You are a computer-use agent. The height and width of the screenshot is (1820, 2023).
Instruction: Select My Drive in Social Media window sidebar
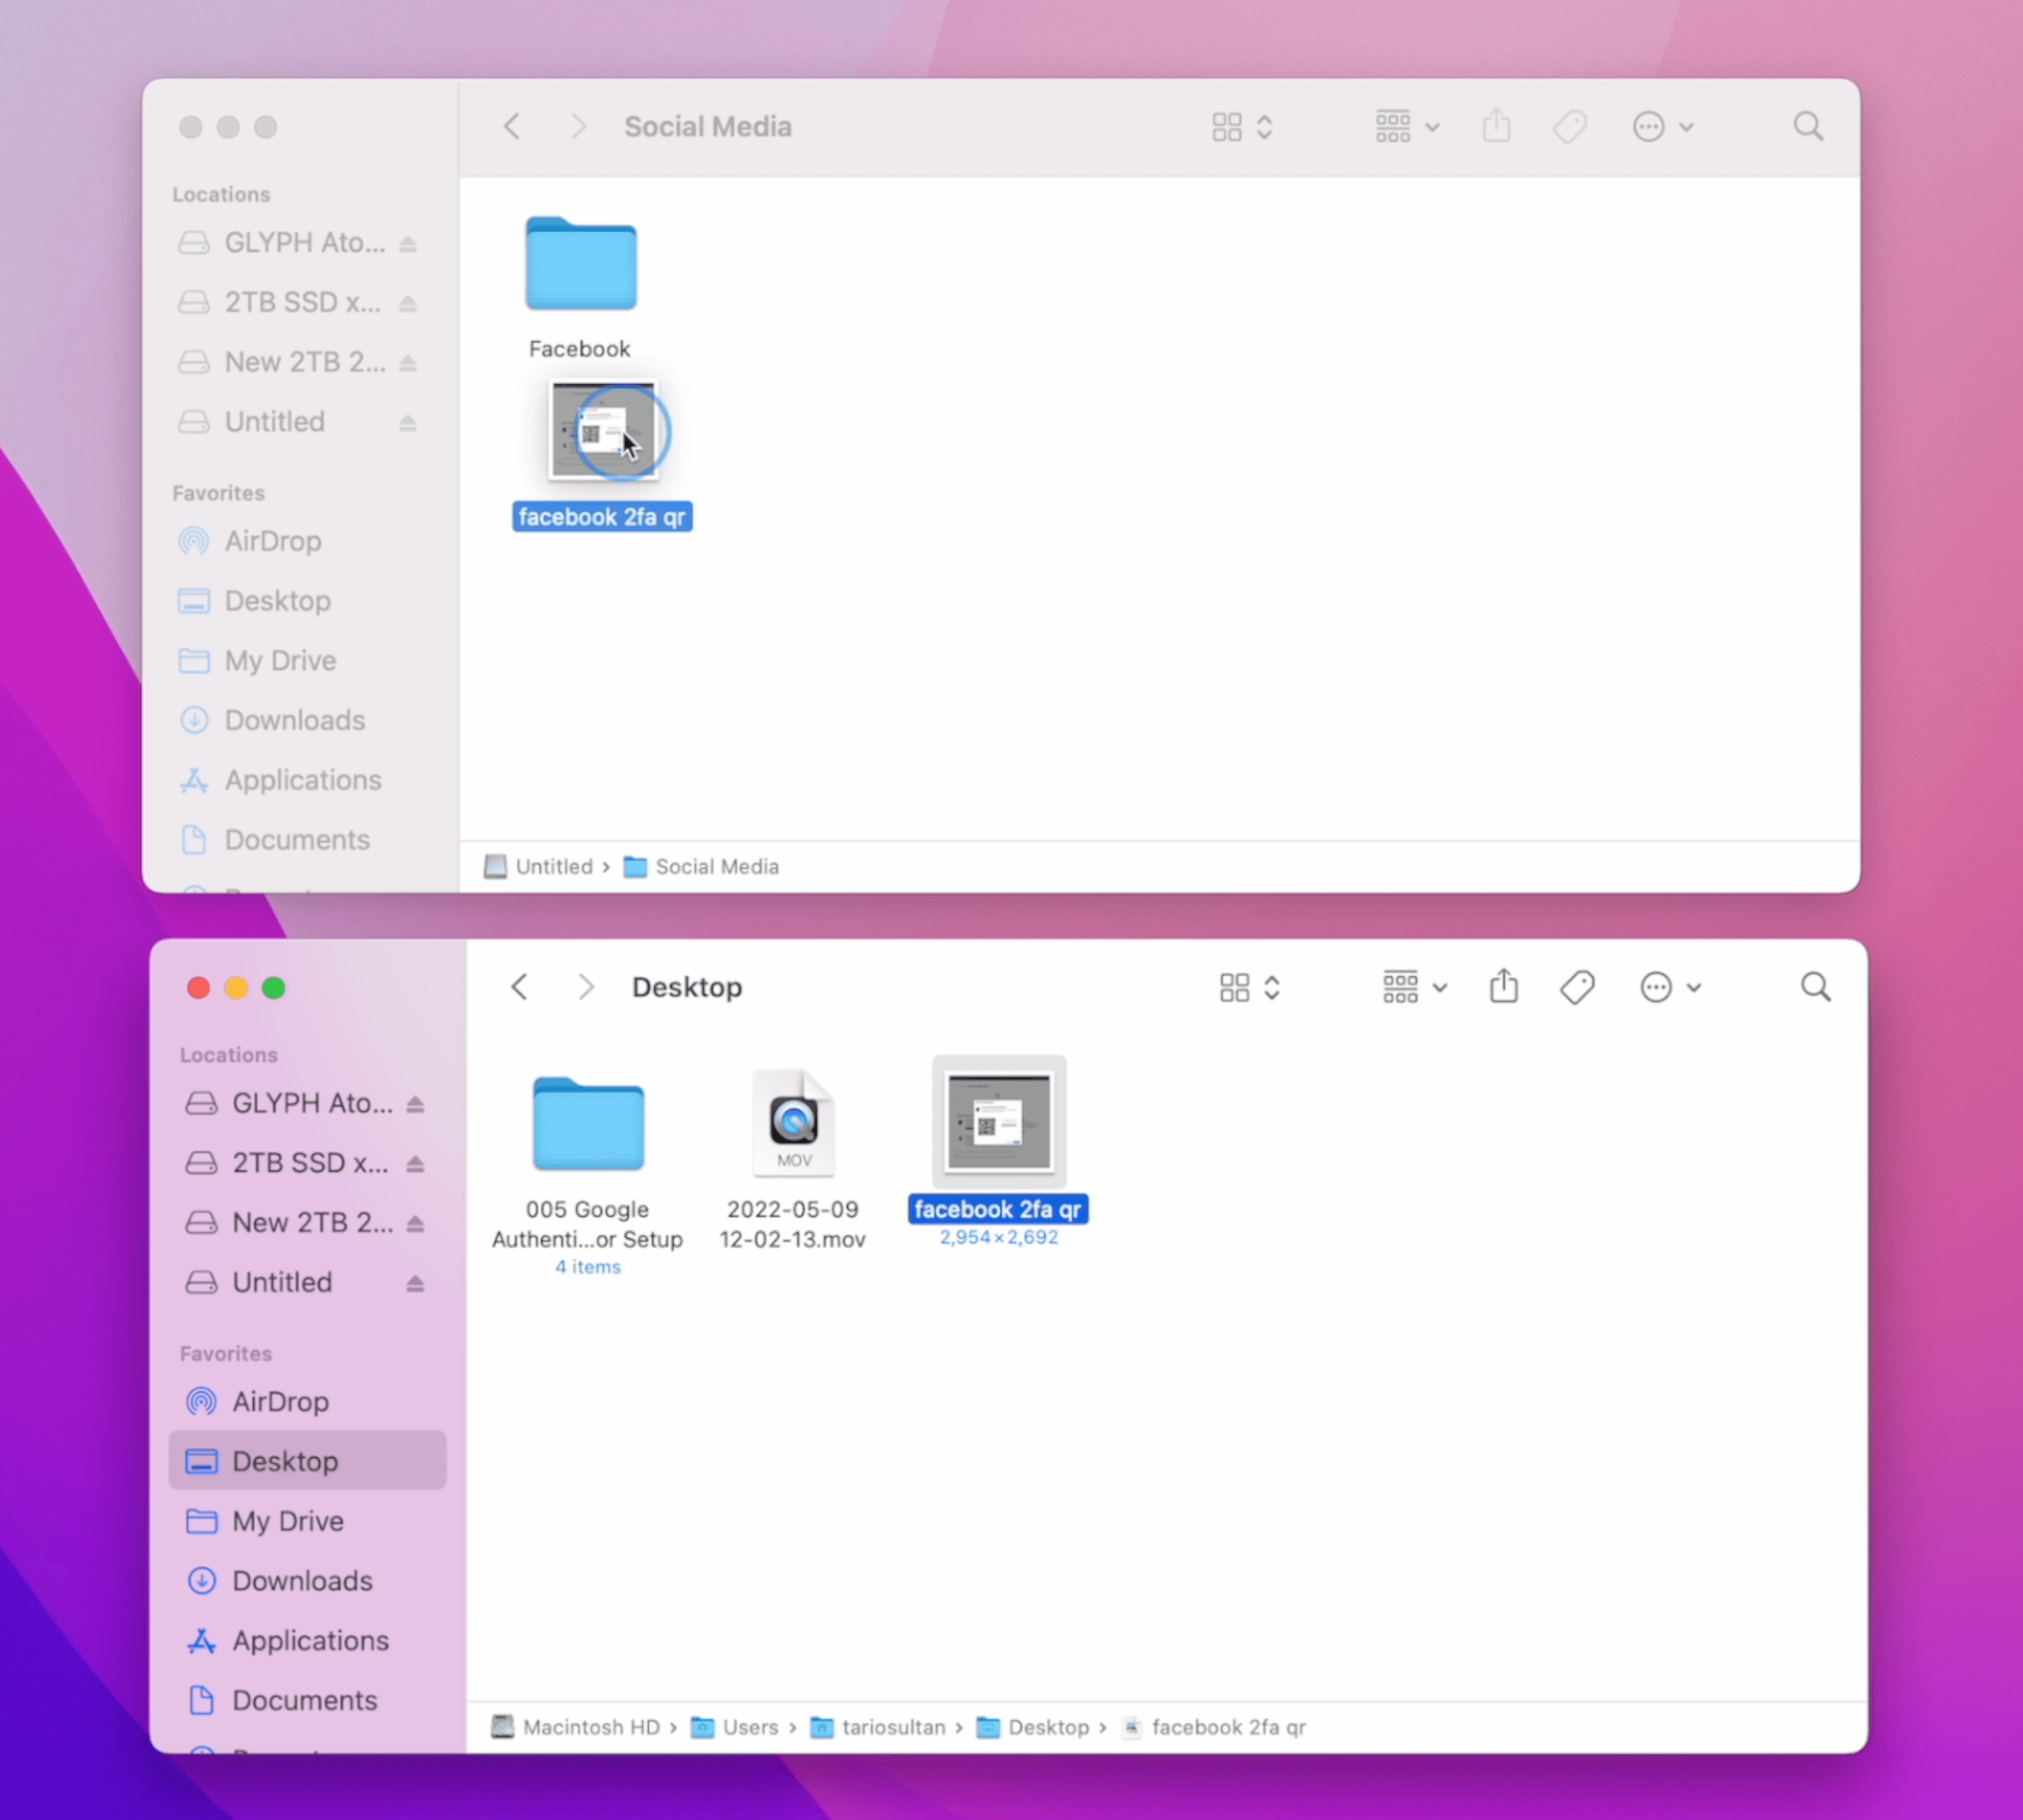300,660
